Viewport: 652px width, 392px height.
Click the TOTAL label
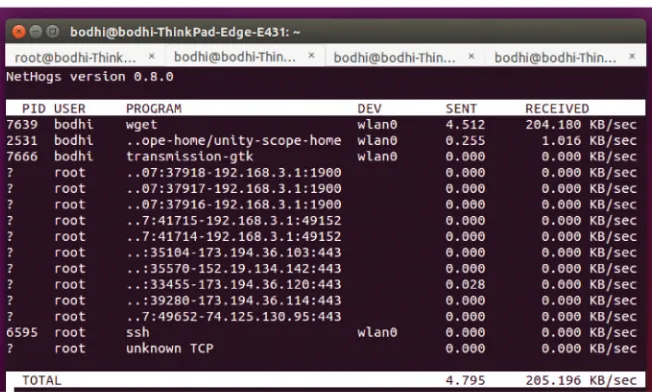tap(42, 380)
